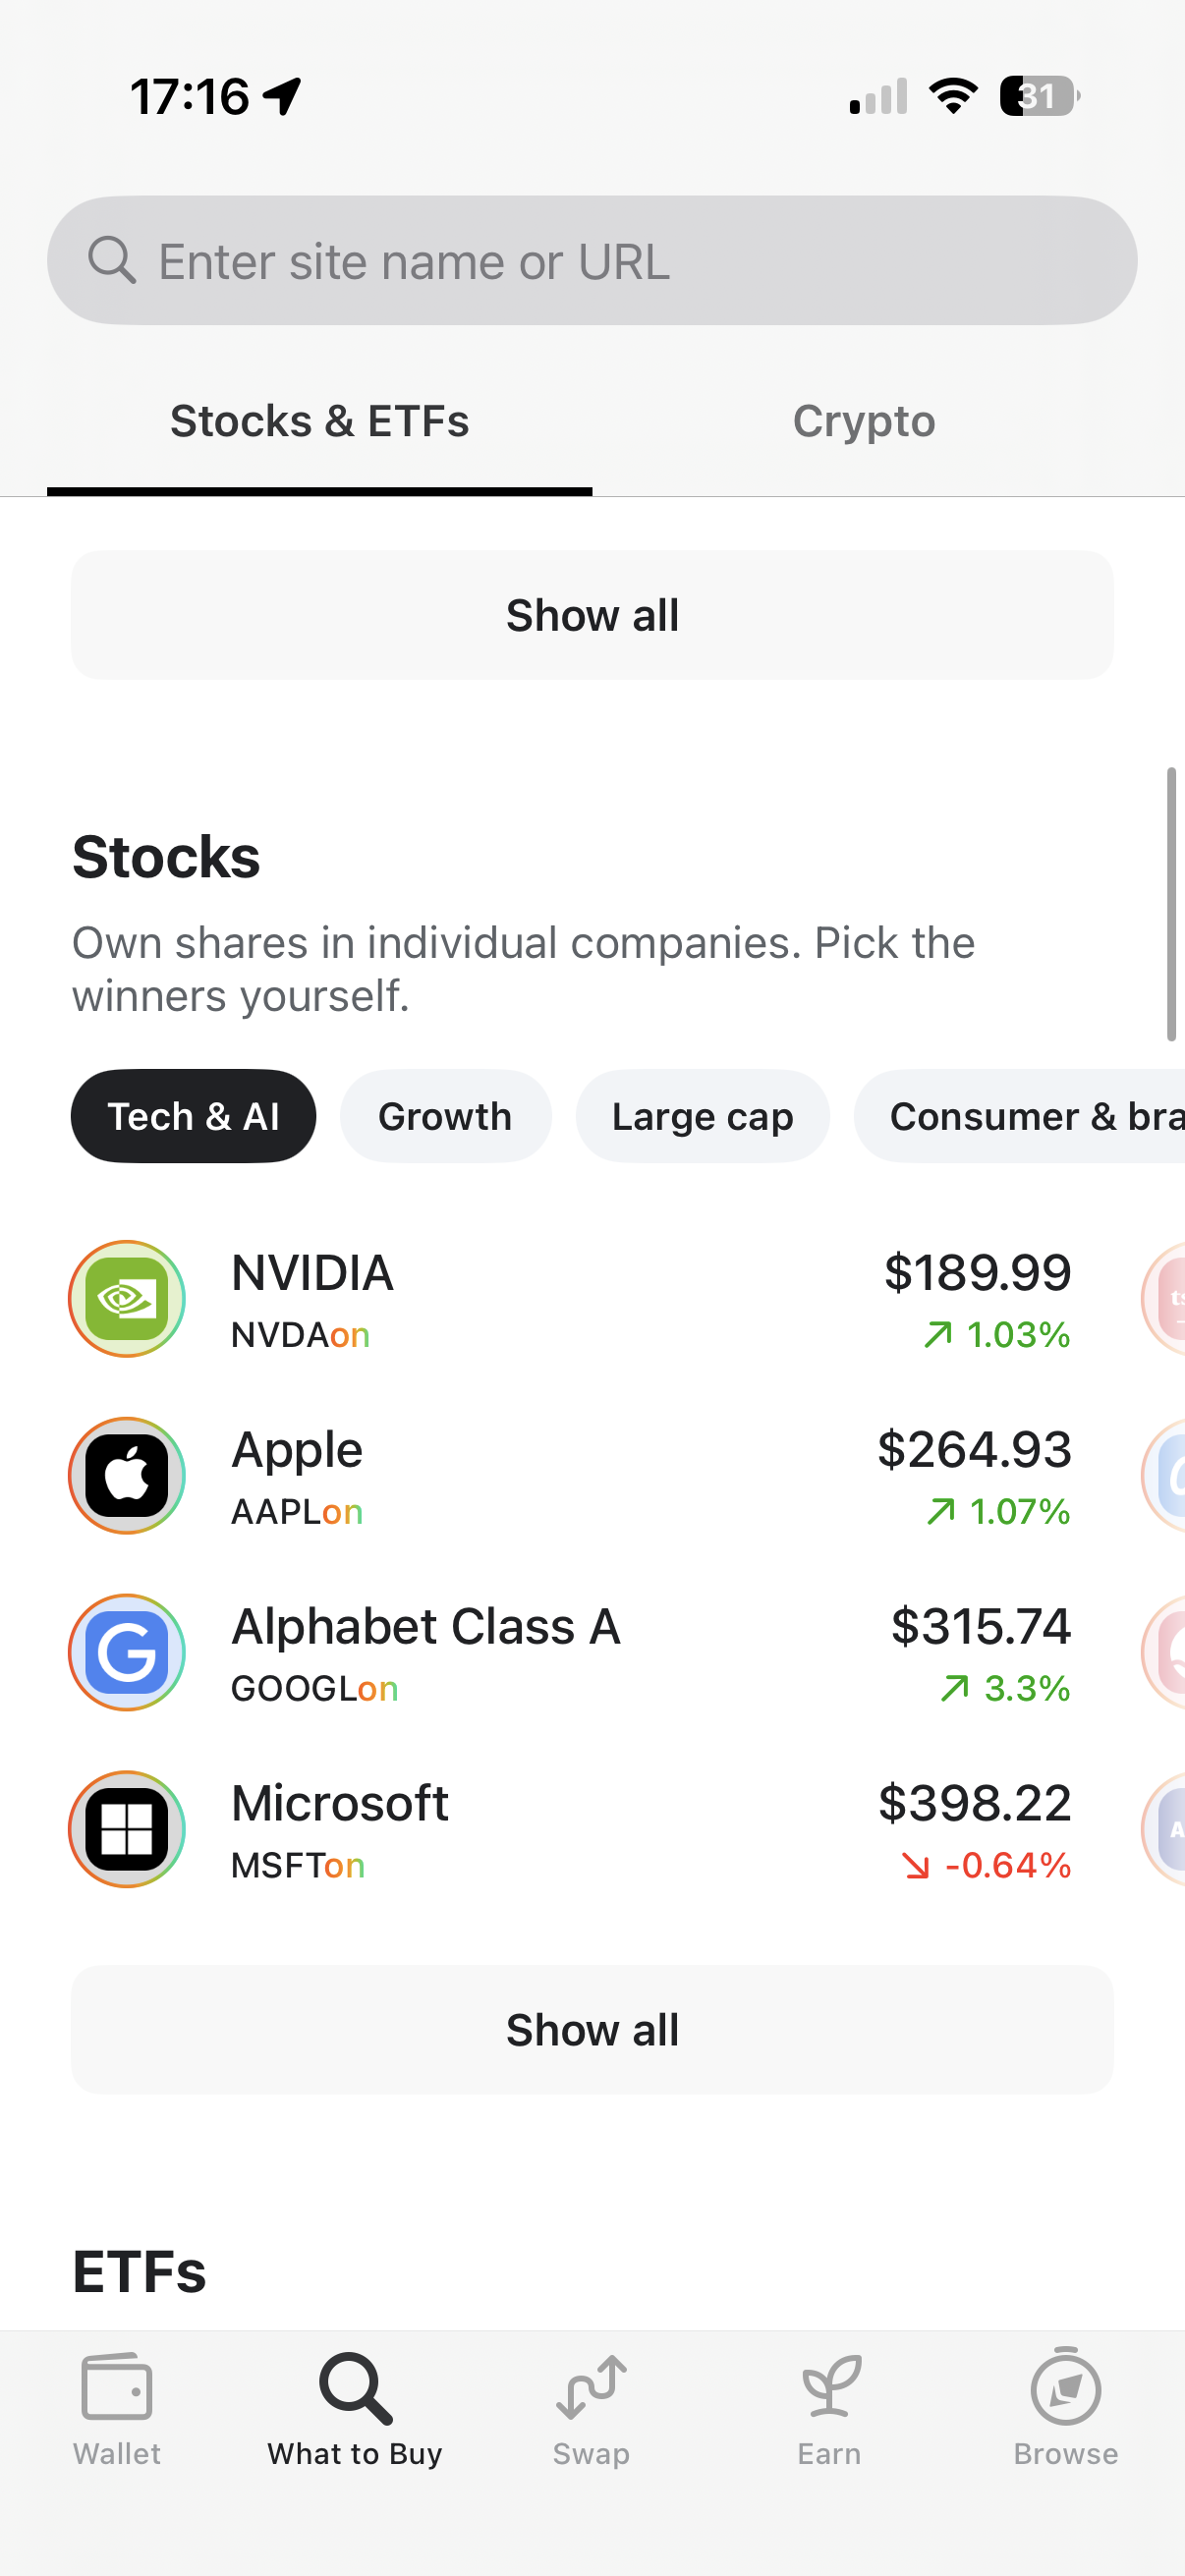The image size is (1185, 2576).
Task: Open the Earn sprout icon
Action: 829,2387
